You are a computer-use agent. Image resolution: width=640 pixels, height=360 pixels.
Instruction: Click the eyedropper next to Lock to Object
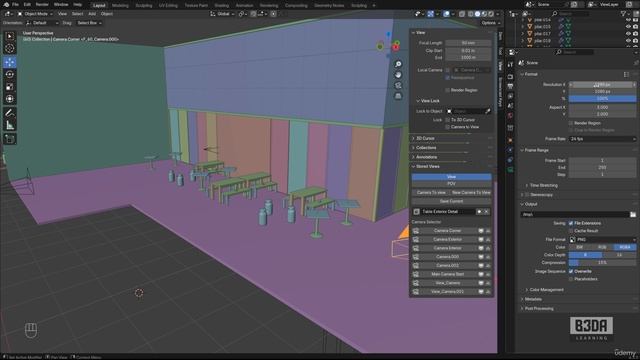tap(487, 111)
